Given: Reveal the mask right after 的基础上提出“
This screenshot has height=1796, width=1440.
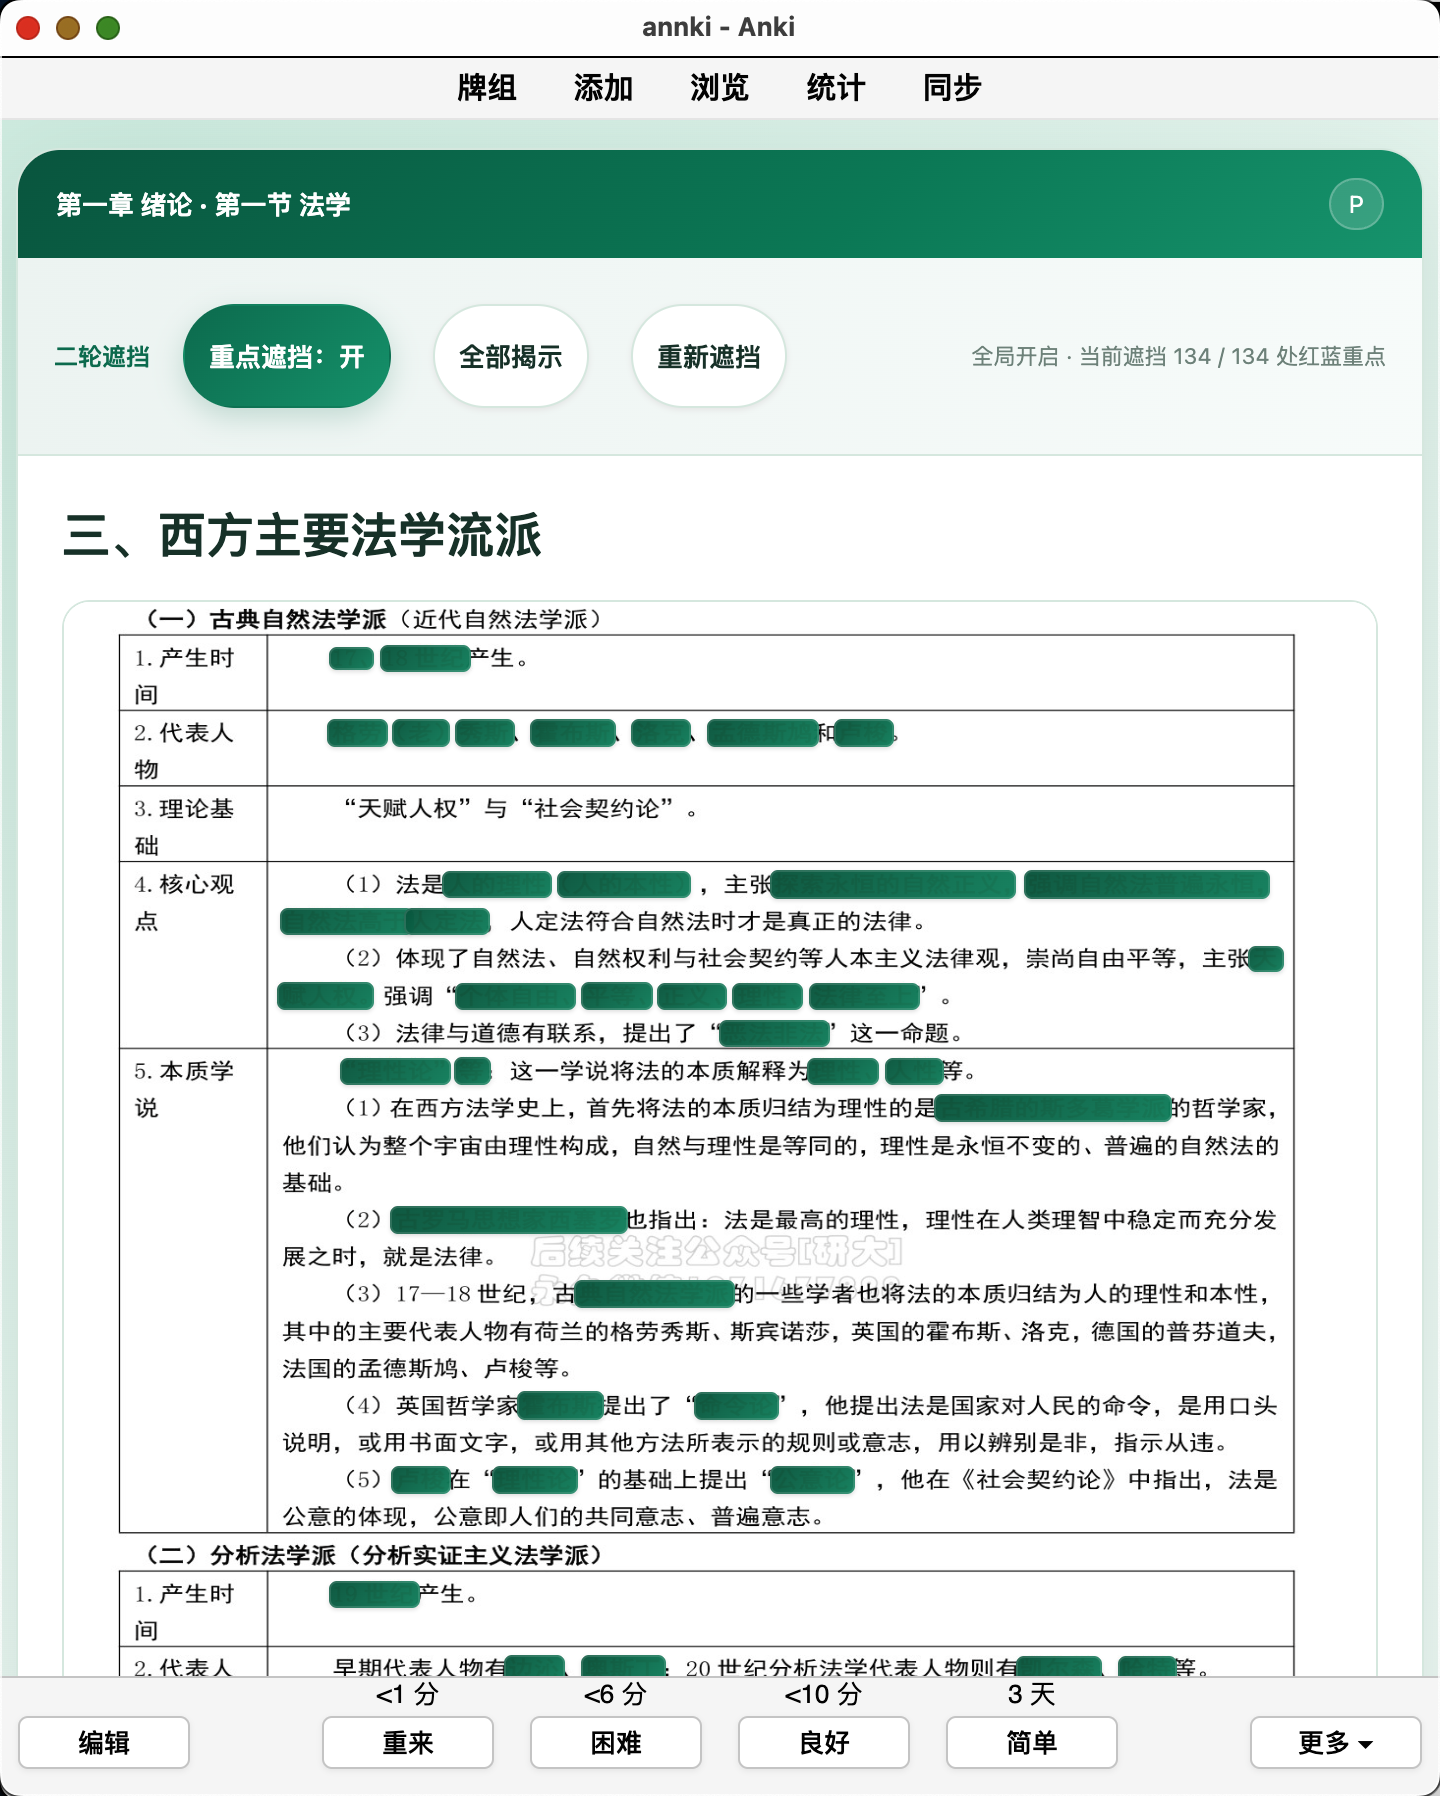Looking at the screenshot, I should [813, 1480].
